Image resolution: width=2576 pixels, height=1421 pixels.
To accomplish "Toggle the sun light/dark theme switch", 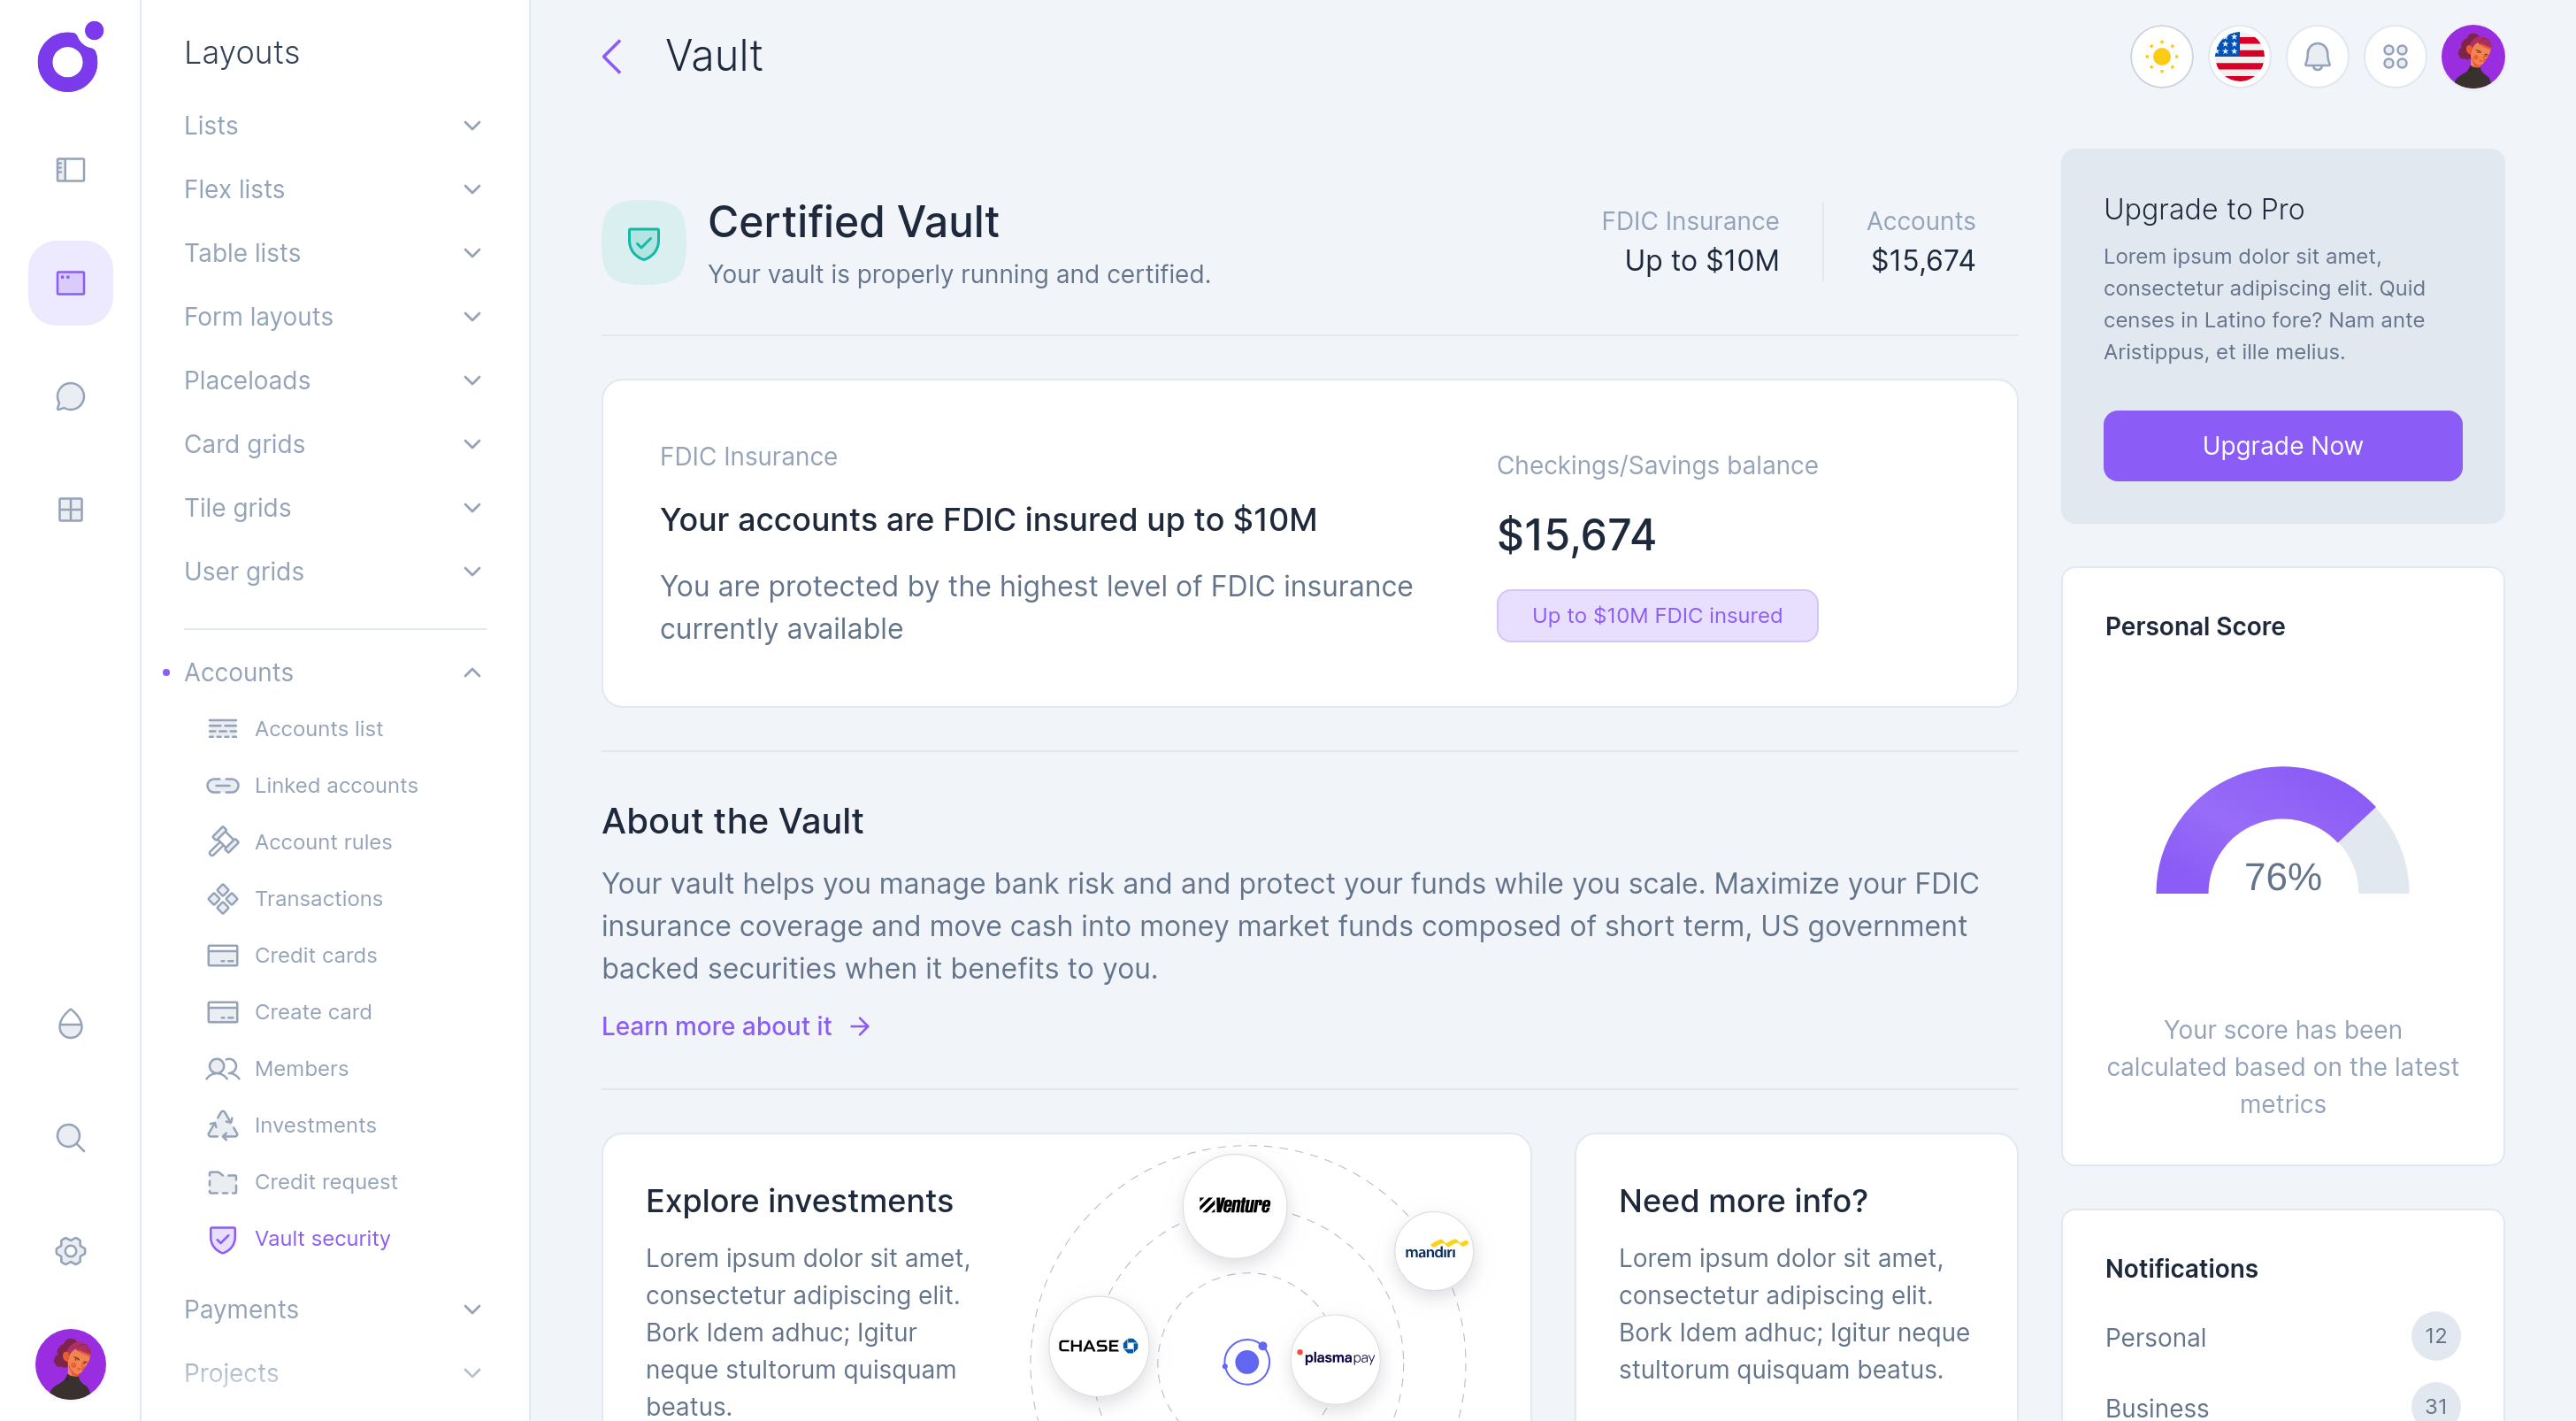I will point(2161,57).
